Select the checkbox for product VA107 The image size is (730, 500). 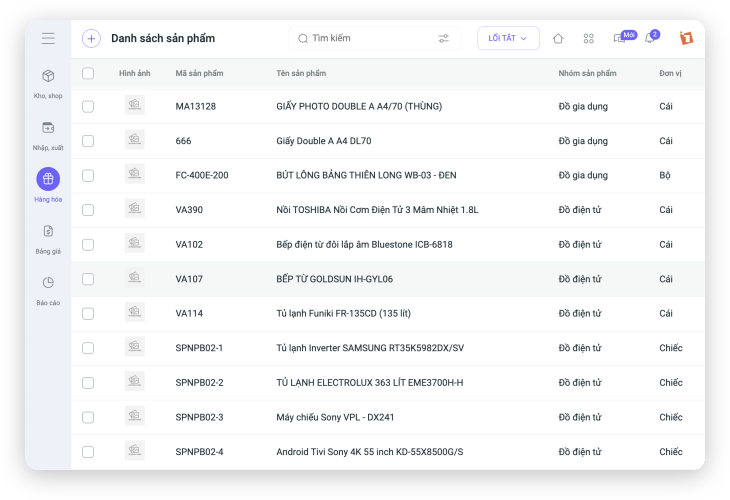click(88, 279)
